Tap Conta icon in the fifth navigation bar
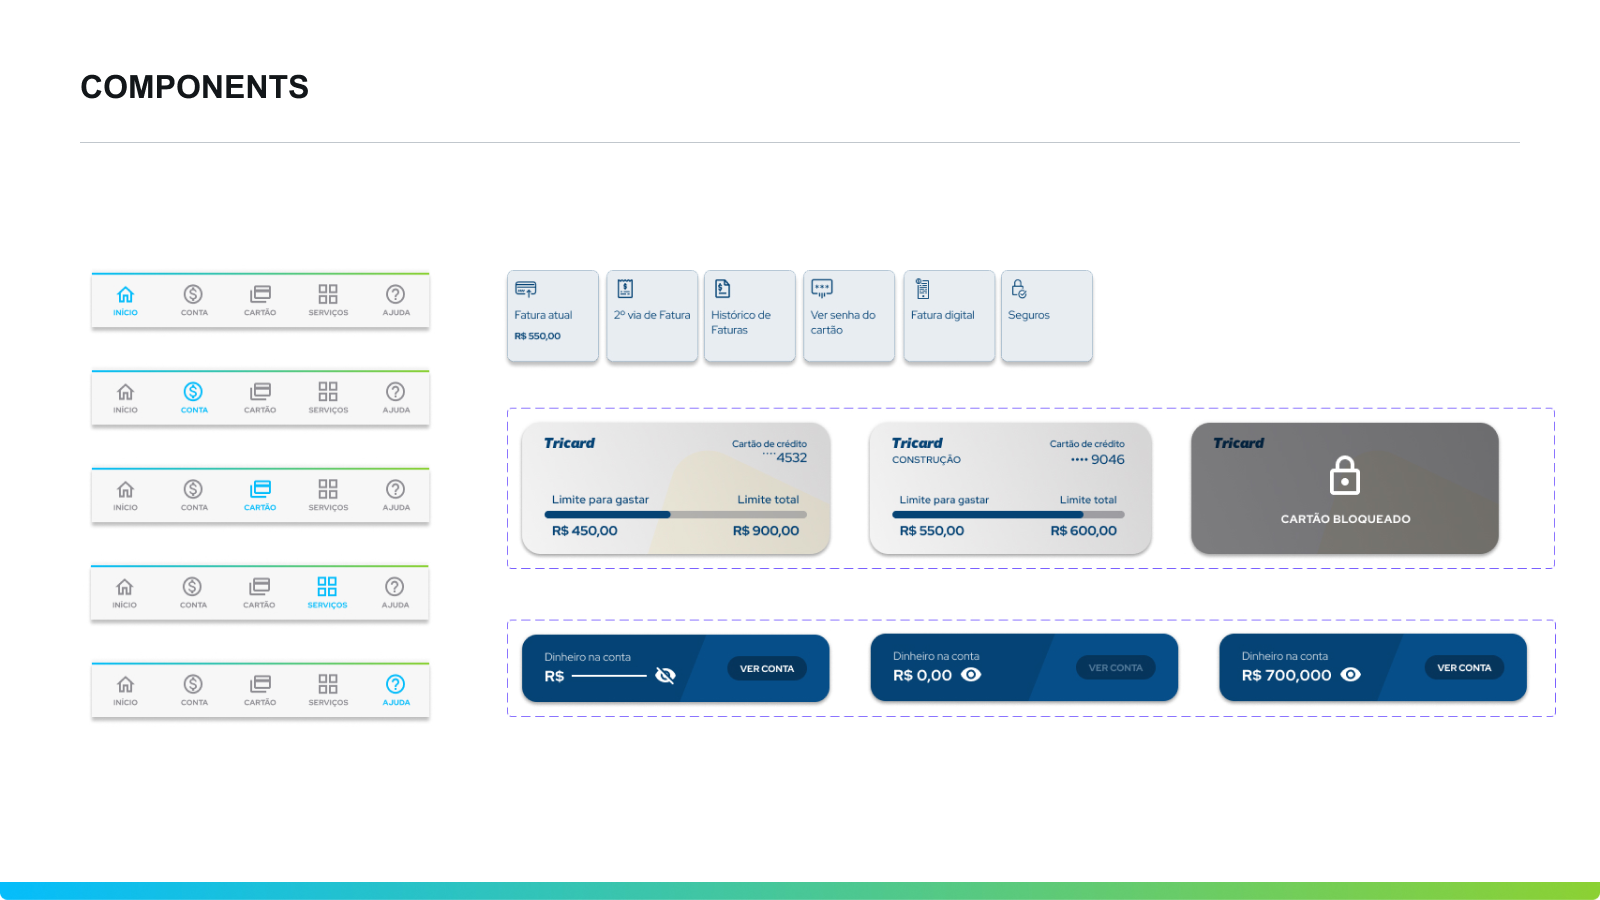The image size is (1600, 900). (x=193, y=684)
